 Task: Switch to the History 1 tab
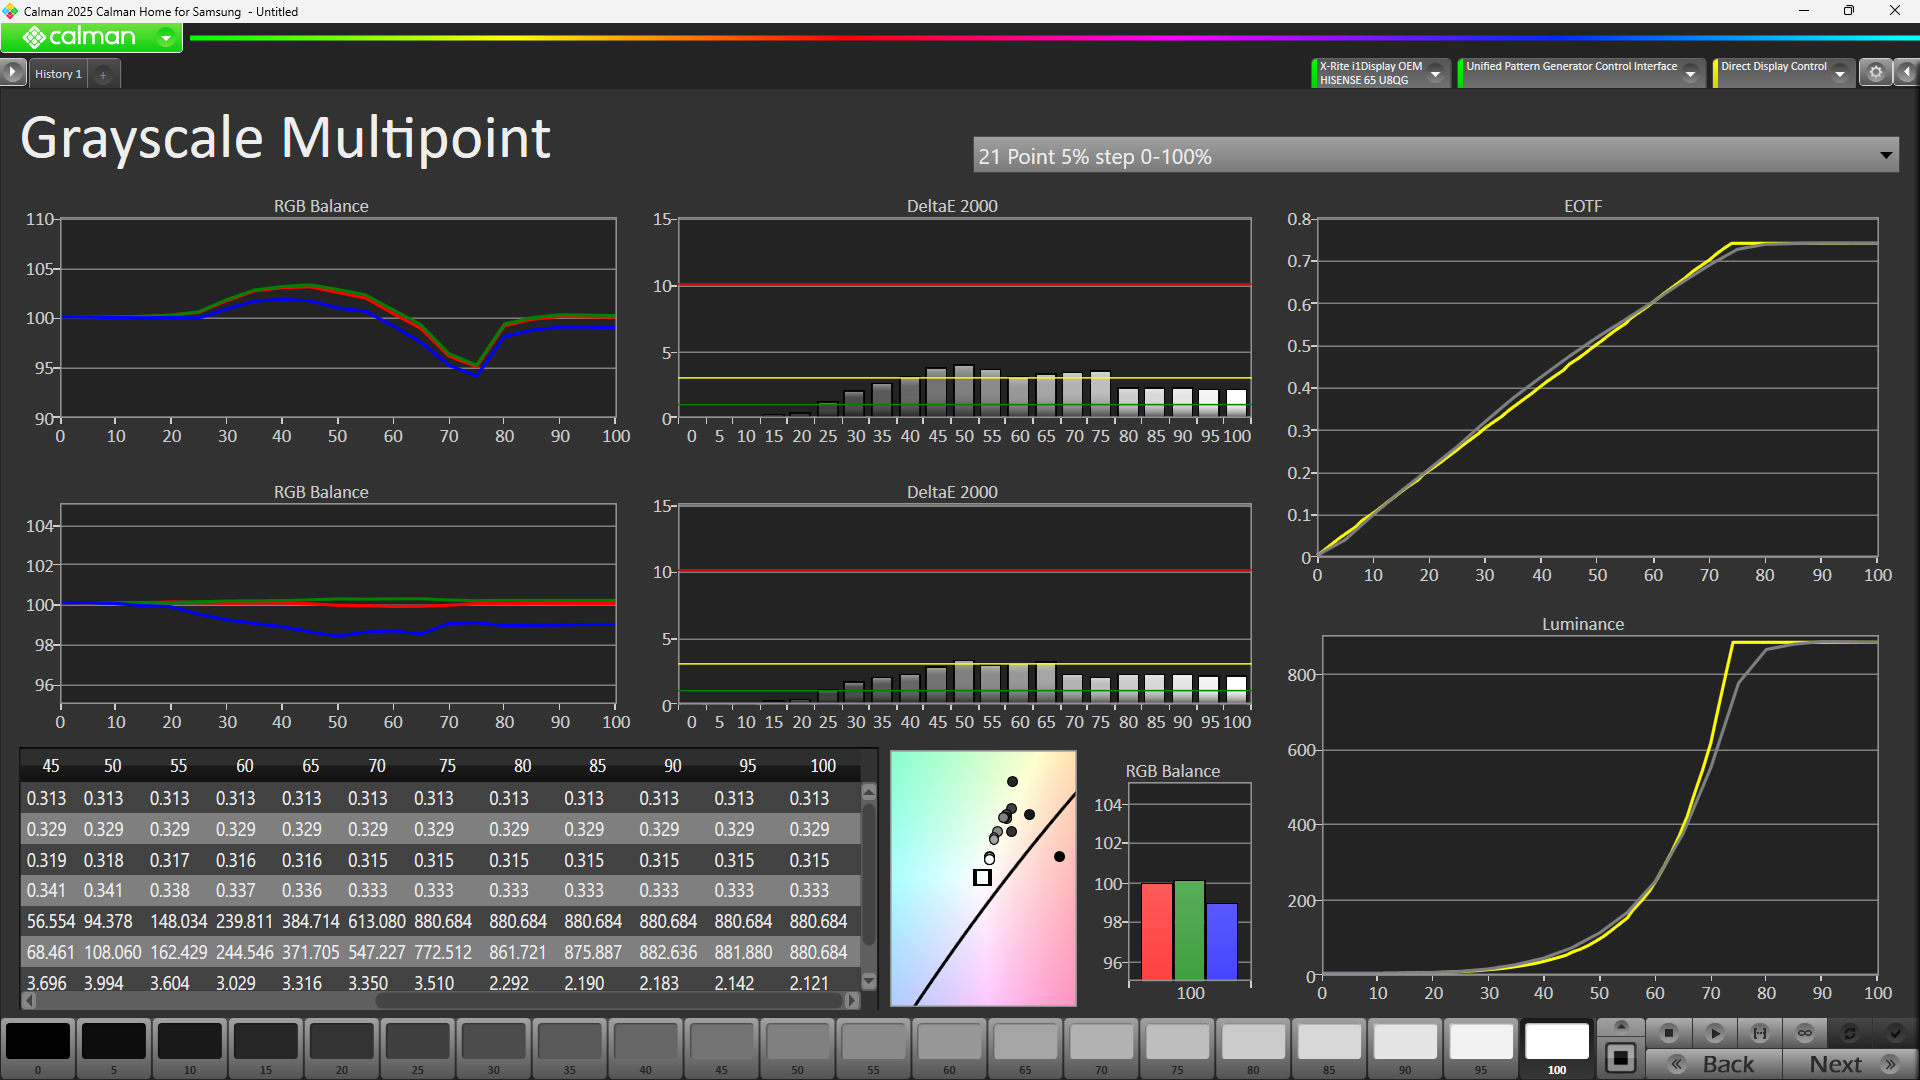point(58,74)
